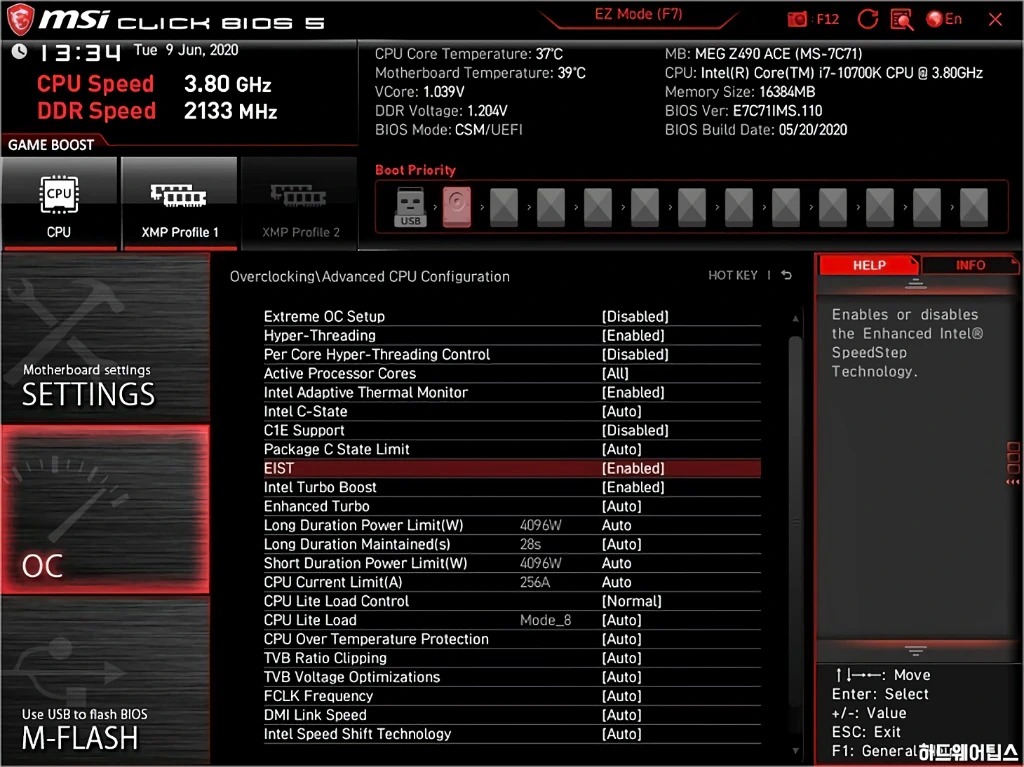Screen dimensions: 1024x767
Task: Change Active Processor Cores [All] value
Action: tap(615, 374)
